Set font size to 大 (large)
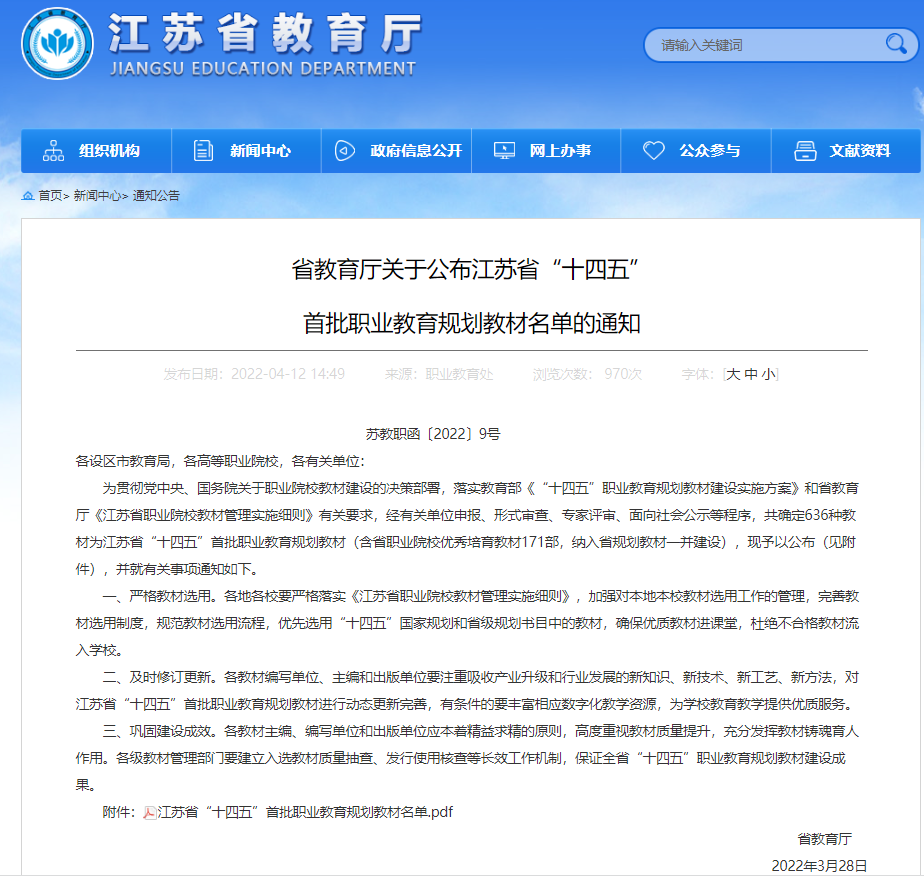The image size is (924, 877). click(x=733, y=374)
